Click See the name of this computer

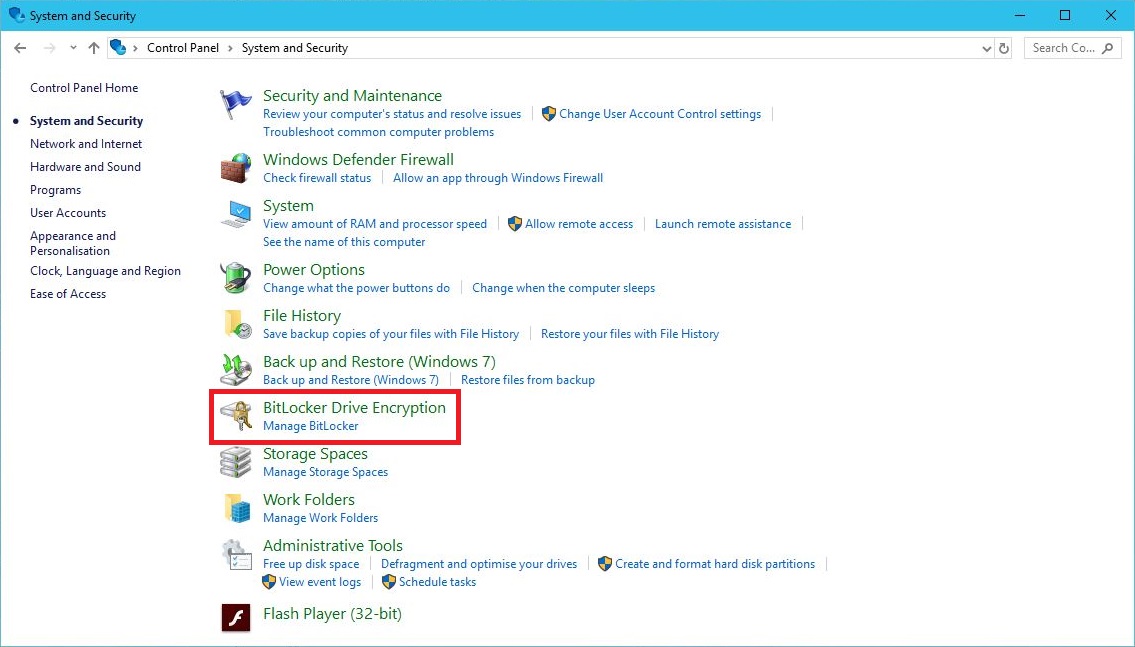pyautogui.click(x=344, y=242)
